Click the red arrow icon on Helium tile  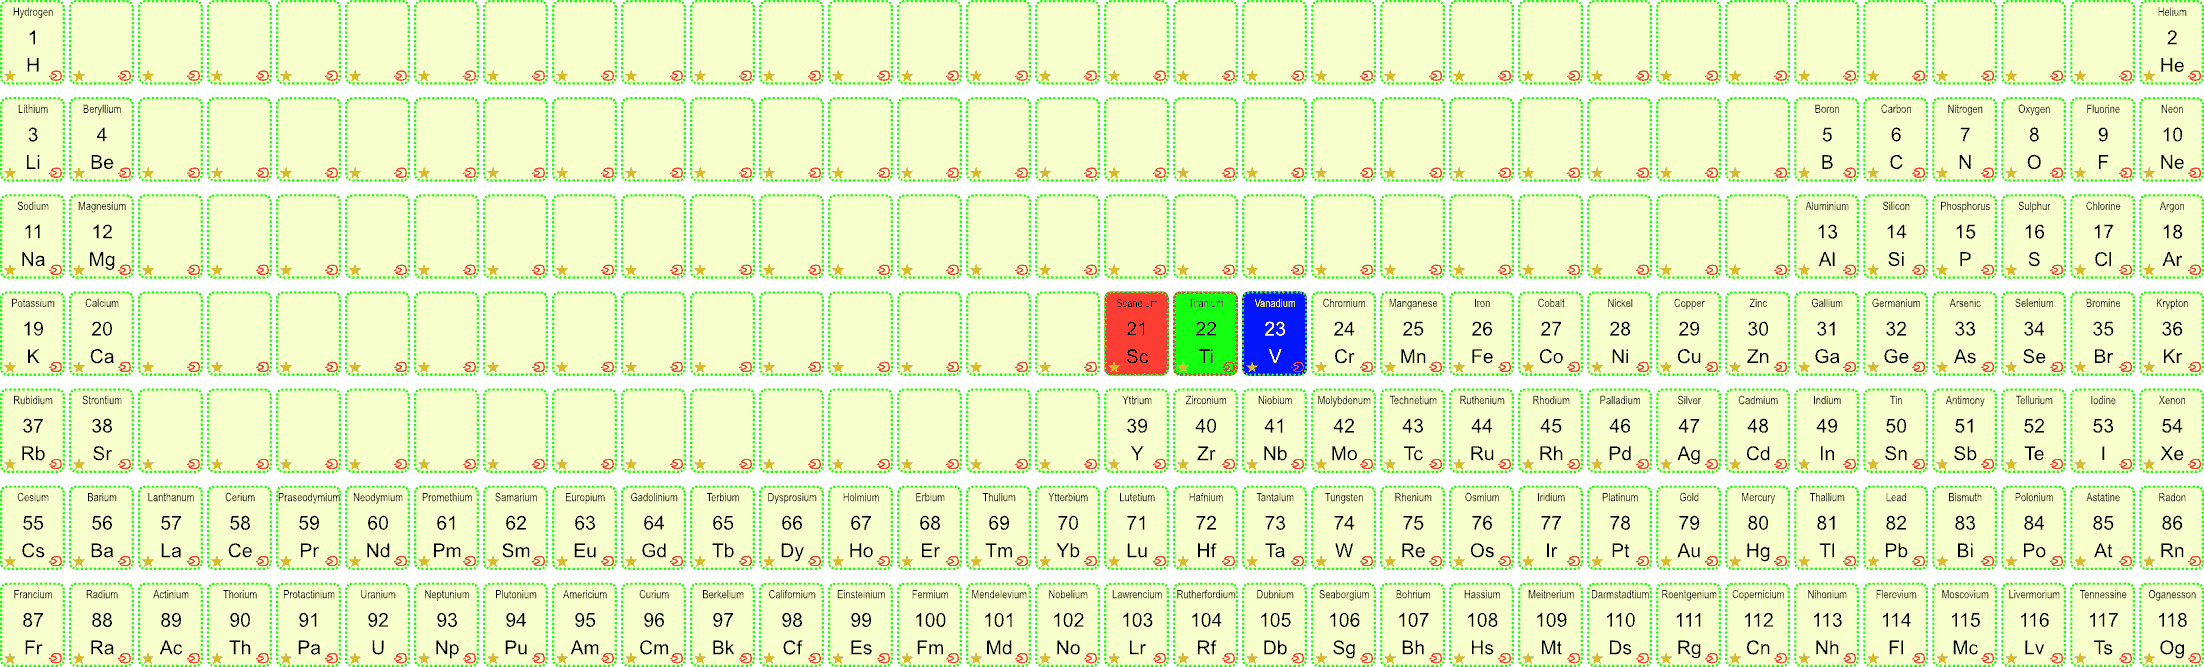point(2195,76)
